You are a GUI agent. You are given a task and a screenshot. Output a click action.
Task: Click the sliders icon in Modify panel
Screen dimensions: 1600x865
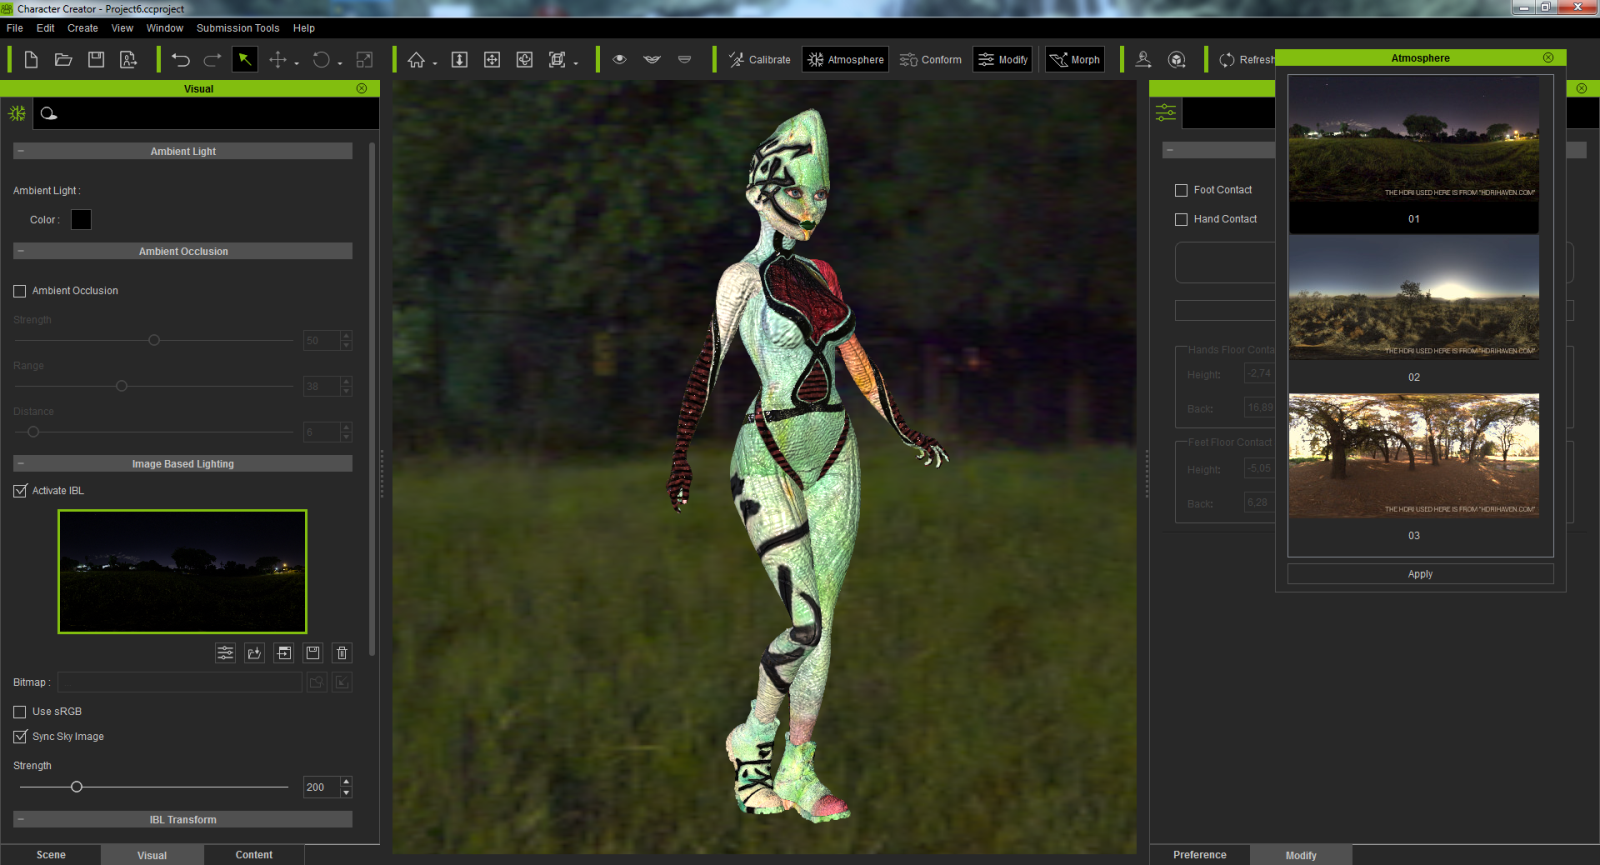coord(1166,113)
